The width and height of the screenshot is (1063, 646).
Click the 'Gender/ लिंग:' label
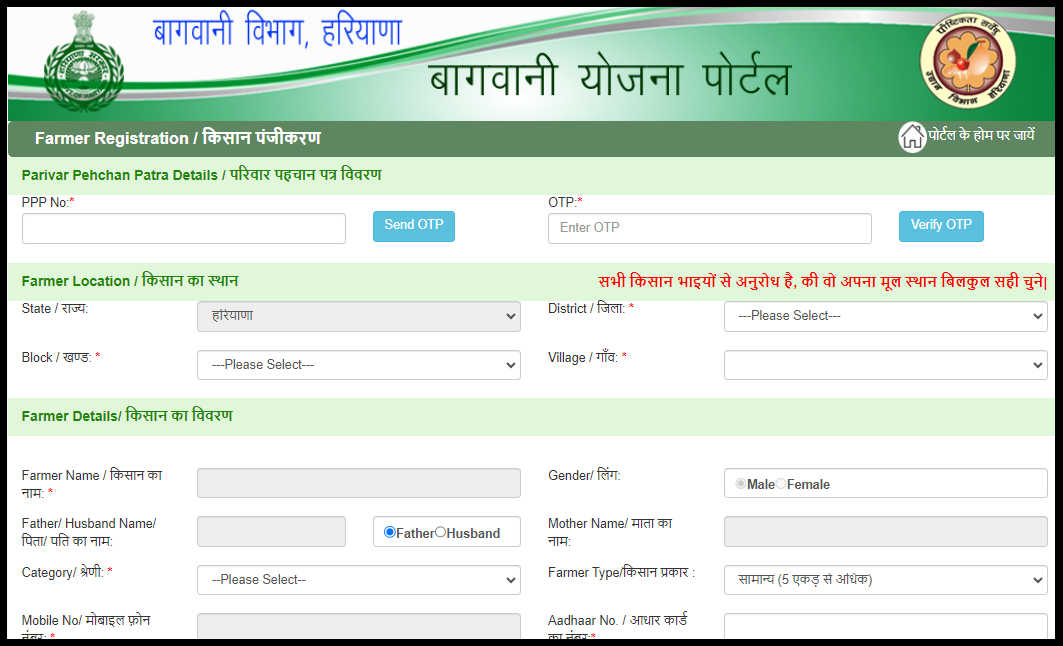[x=584, y=475]
